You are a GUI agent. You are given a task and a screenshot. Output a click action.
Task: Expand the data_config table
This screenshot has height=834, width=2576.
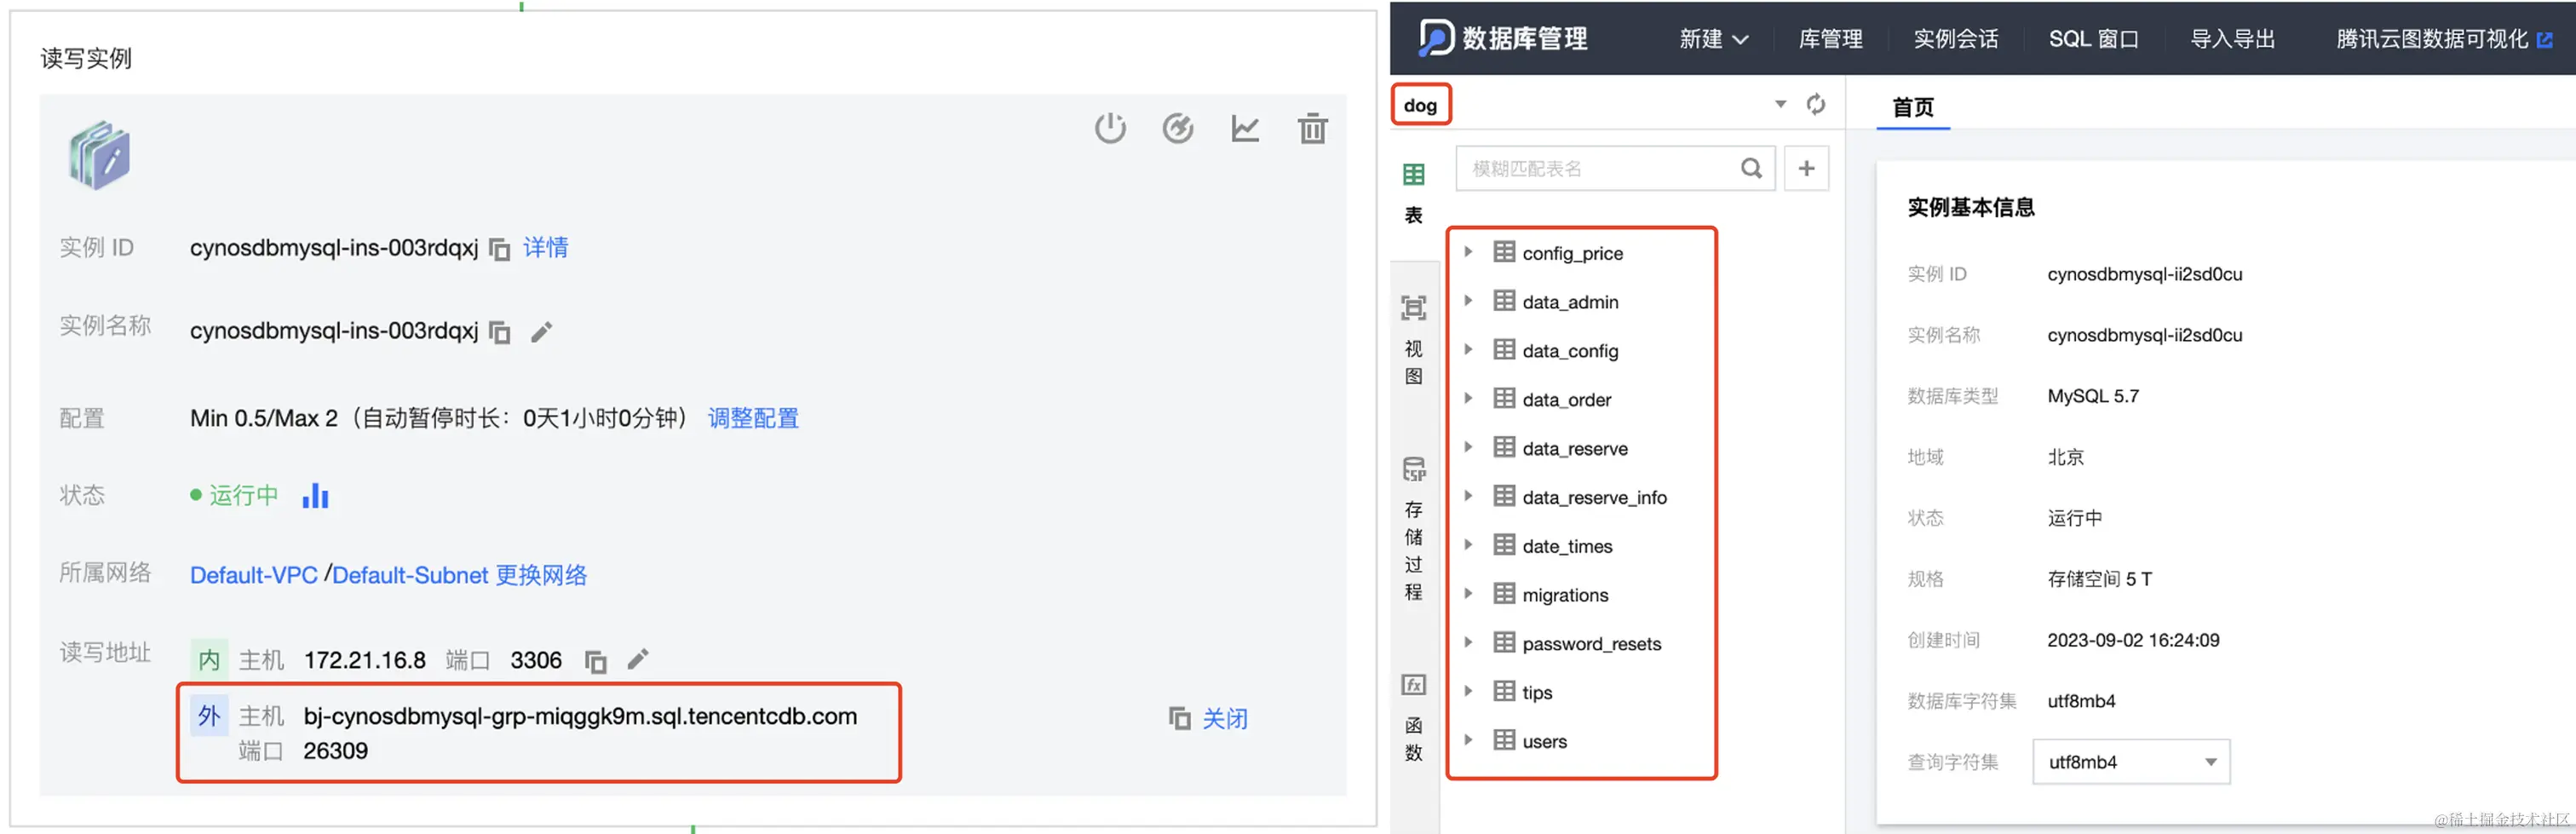(x=1468, y=350)
